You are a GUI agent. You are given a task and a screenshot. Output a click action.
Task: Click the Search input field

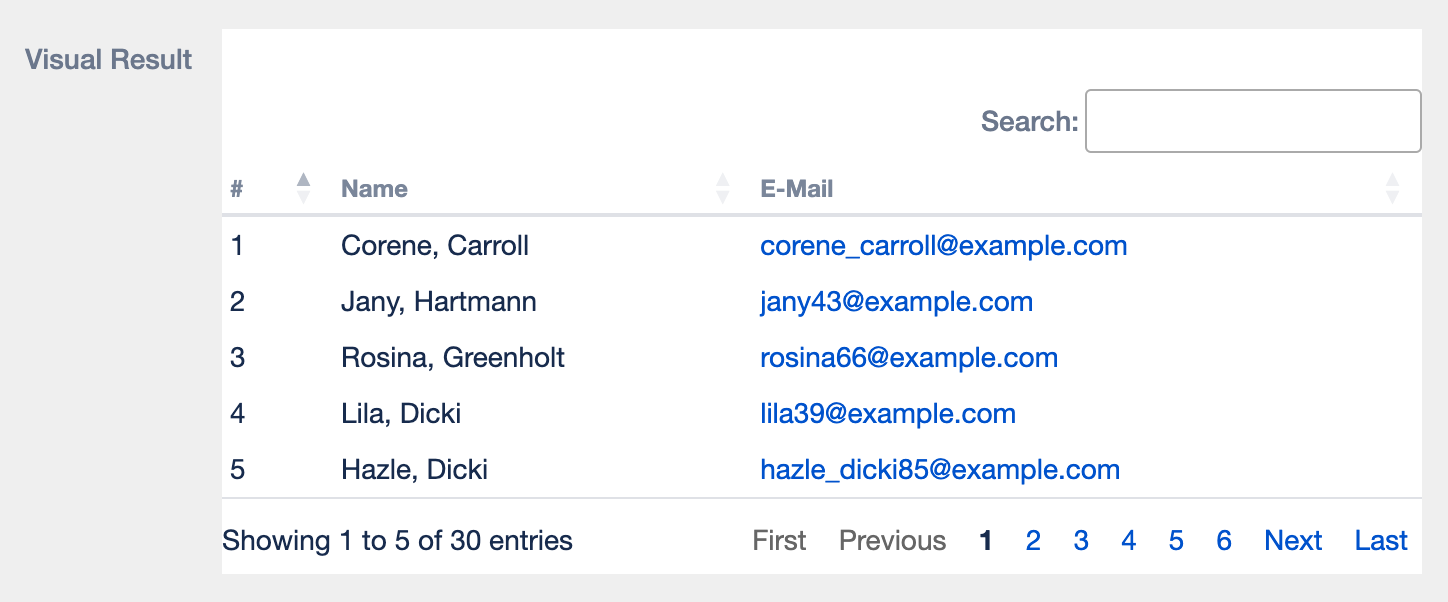(1253, 121)
